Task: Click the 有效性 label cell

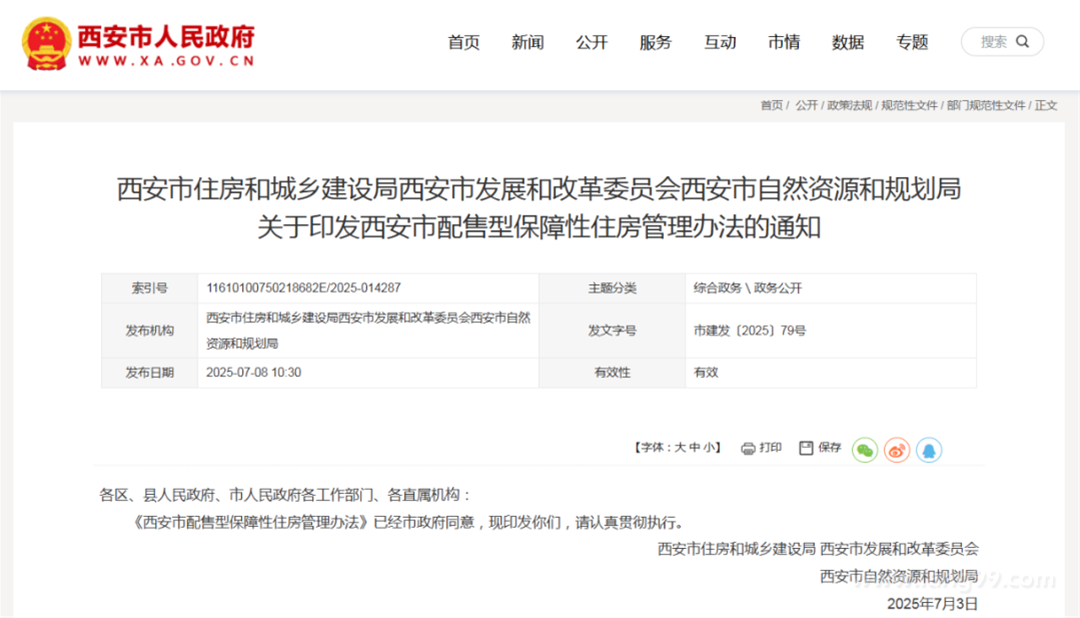Action: tap(612, 373)
